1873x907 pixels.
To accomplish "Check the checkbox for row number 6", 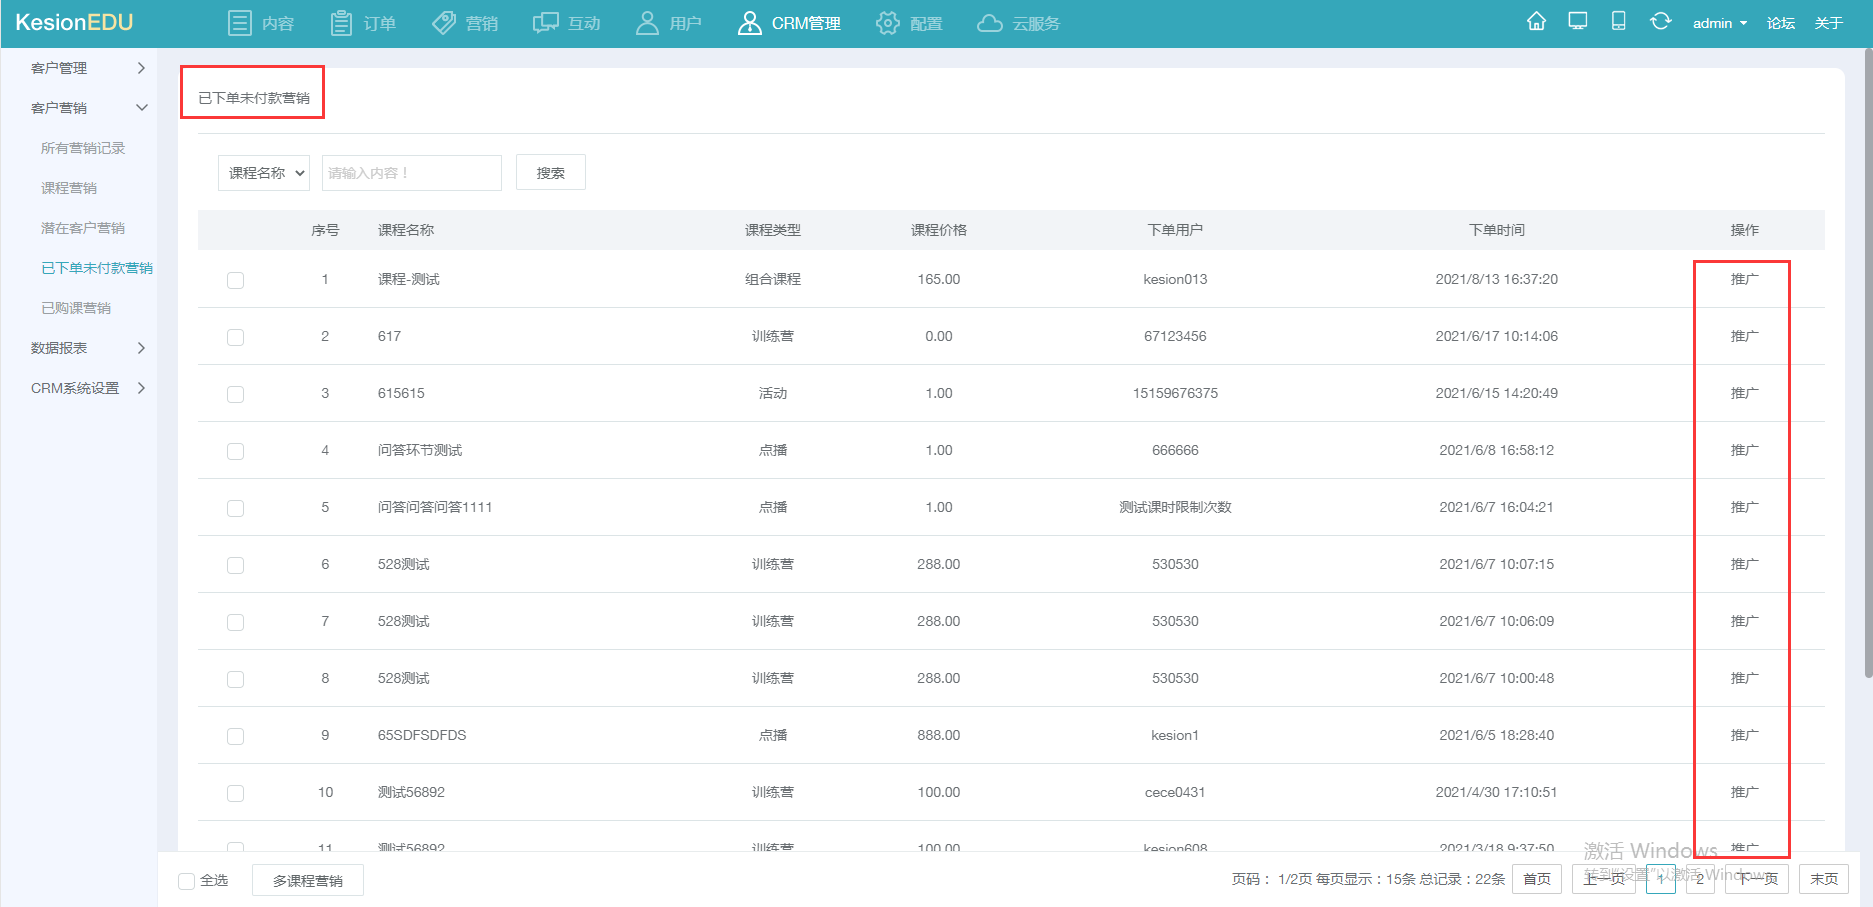I will click(235, 565).
